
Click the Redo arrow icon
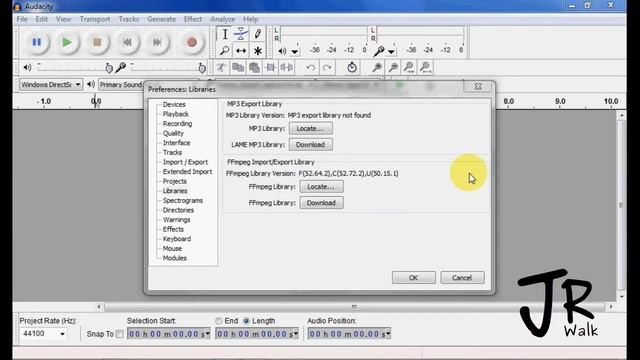coord(327,67)
